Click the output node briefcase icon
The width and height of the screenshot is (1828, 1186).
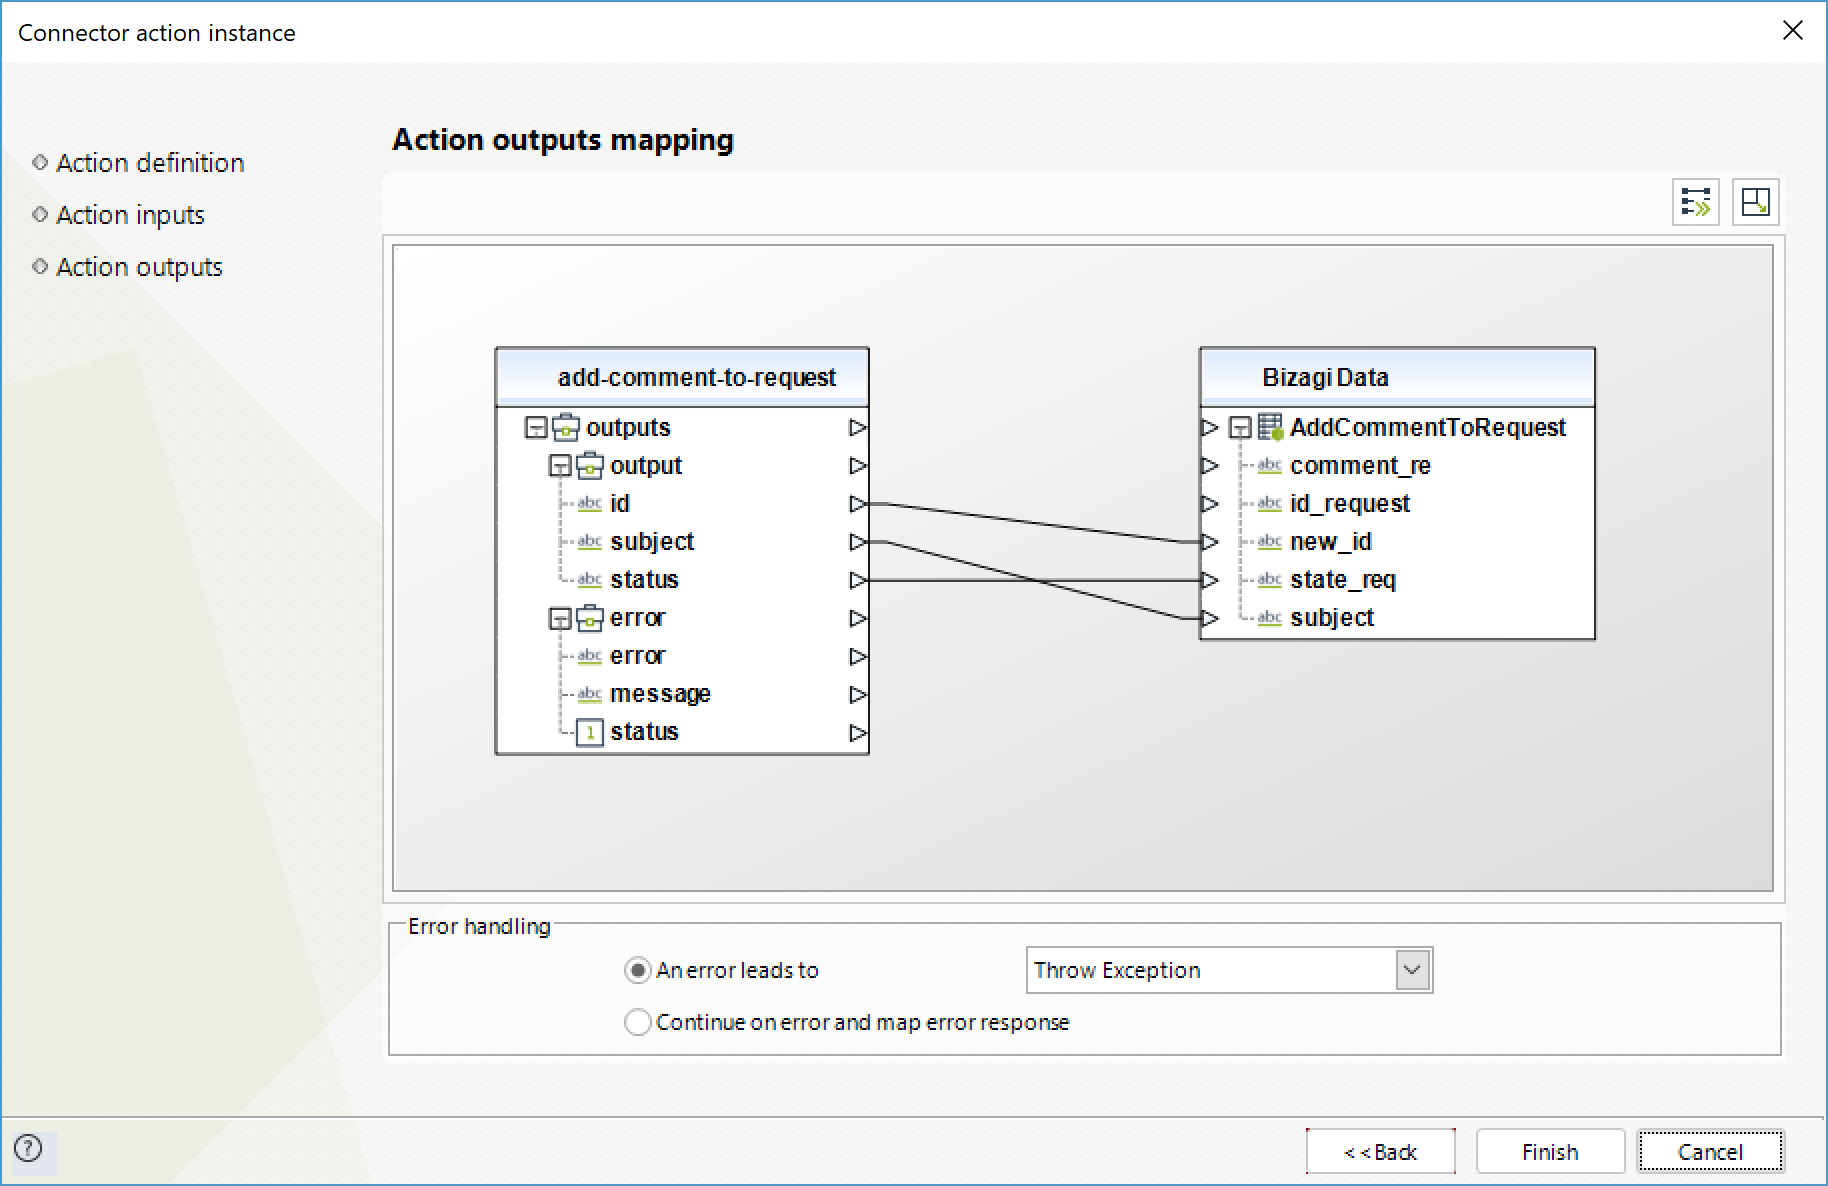[590, 465]
